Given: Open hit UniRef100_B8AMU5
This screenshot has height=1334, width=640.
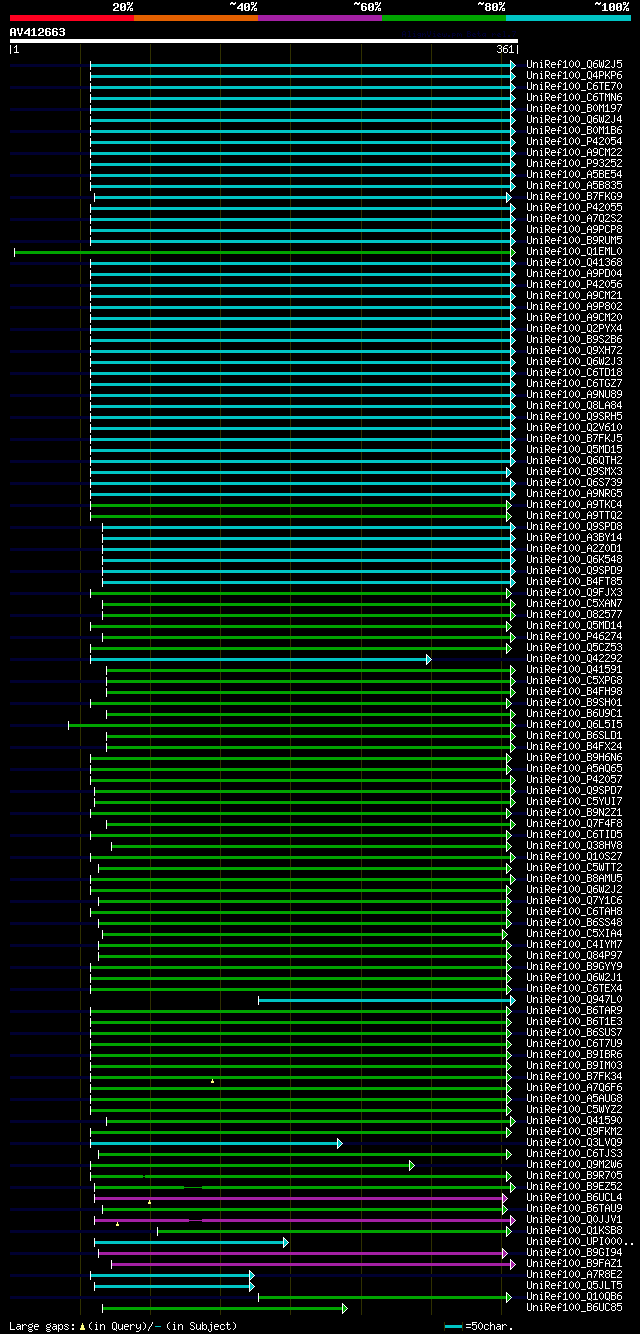Looking at the screenshot, I should 575,879.
